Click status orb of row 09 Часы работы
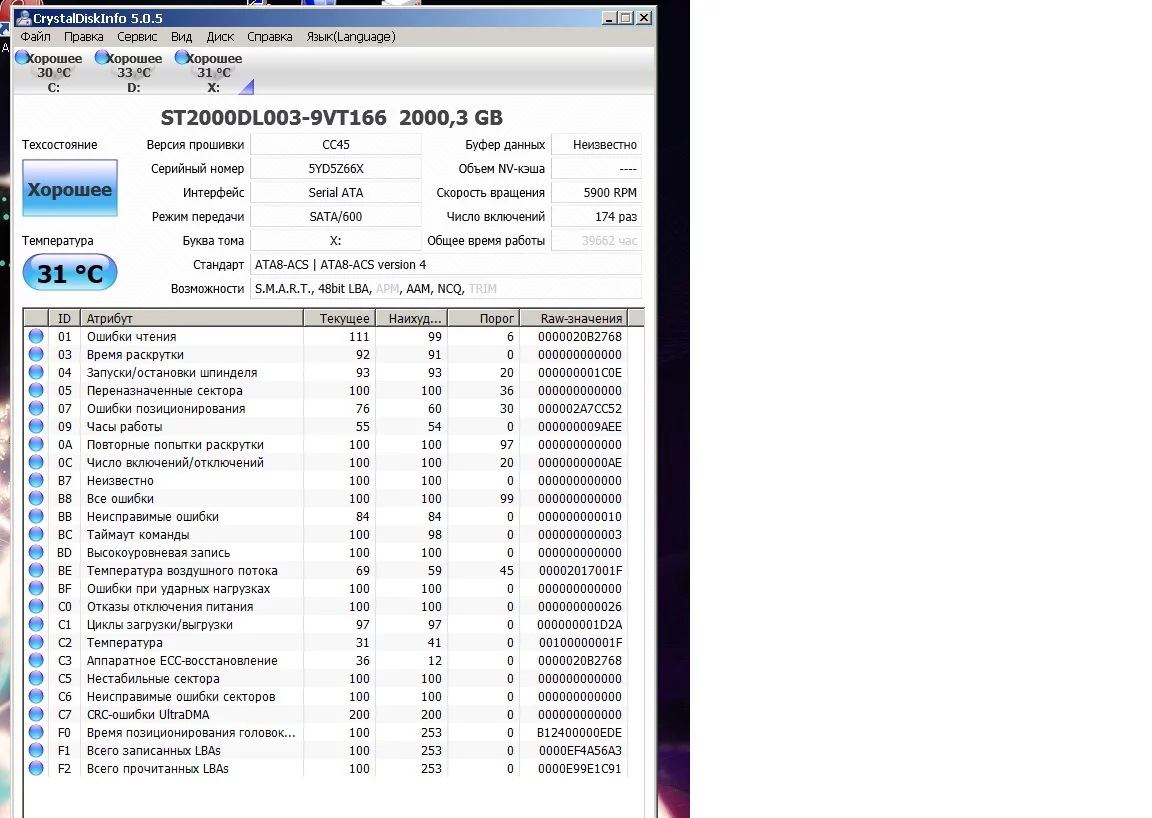The image size is (1152, 818). point(36,426)
